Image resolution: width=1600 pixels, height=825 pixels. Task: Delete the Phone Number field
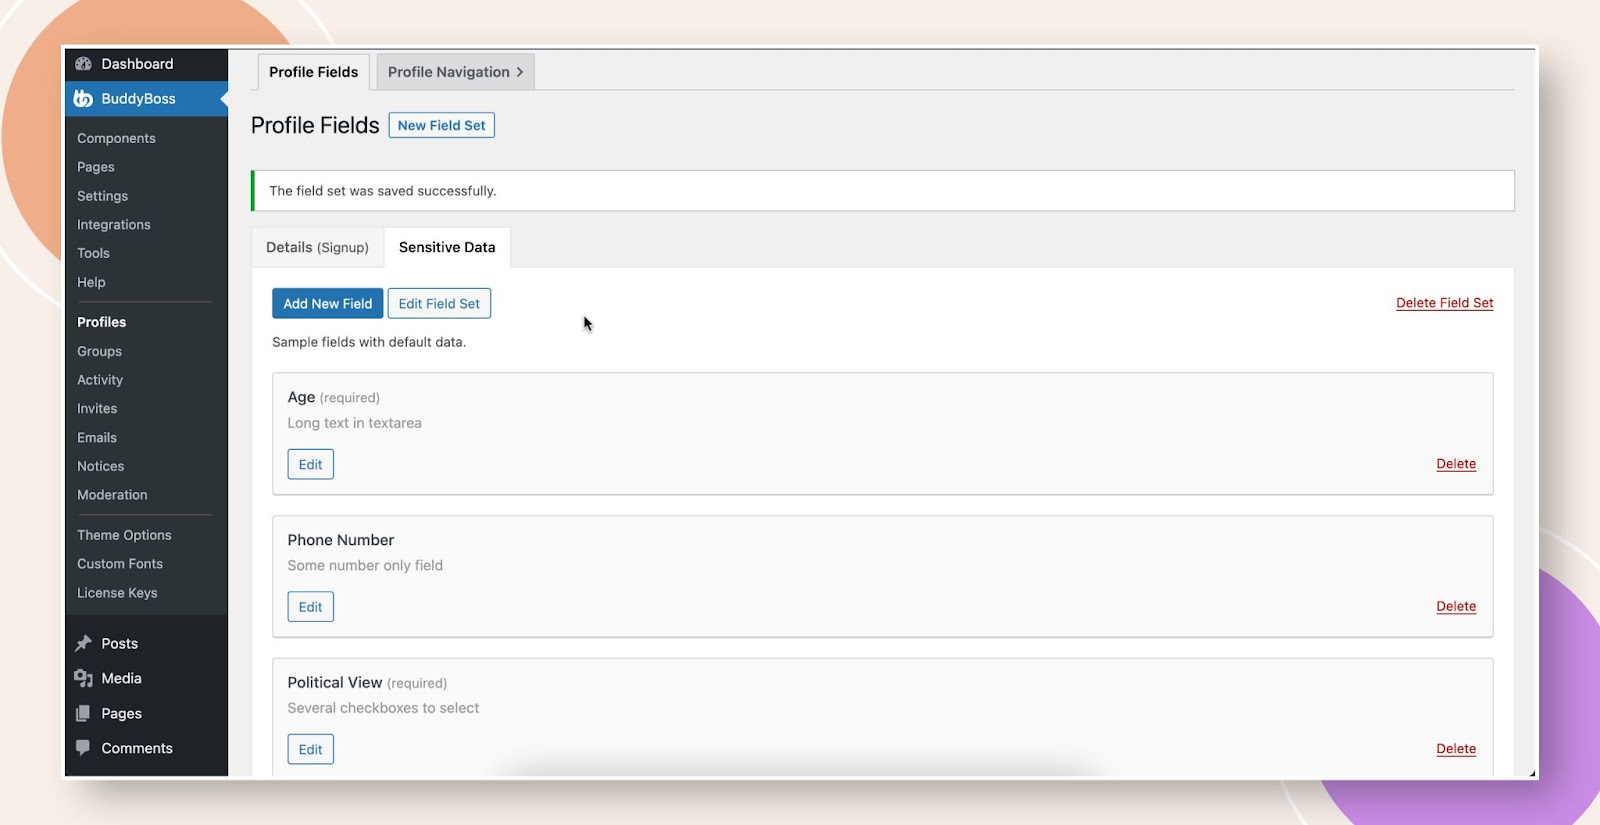(1456, 607)
